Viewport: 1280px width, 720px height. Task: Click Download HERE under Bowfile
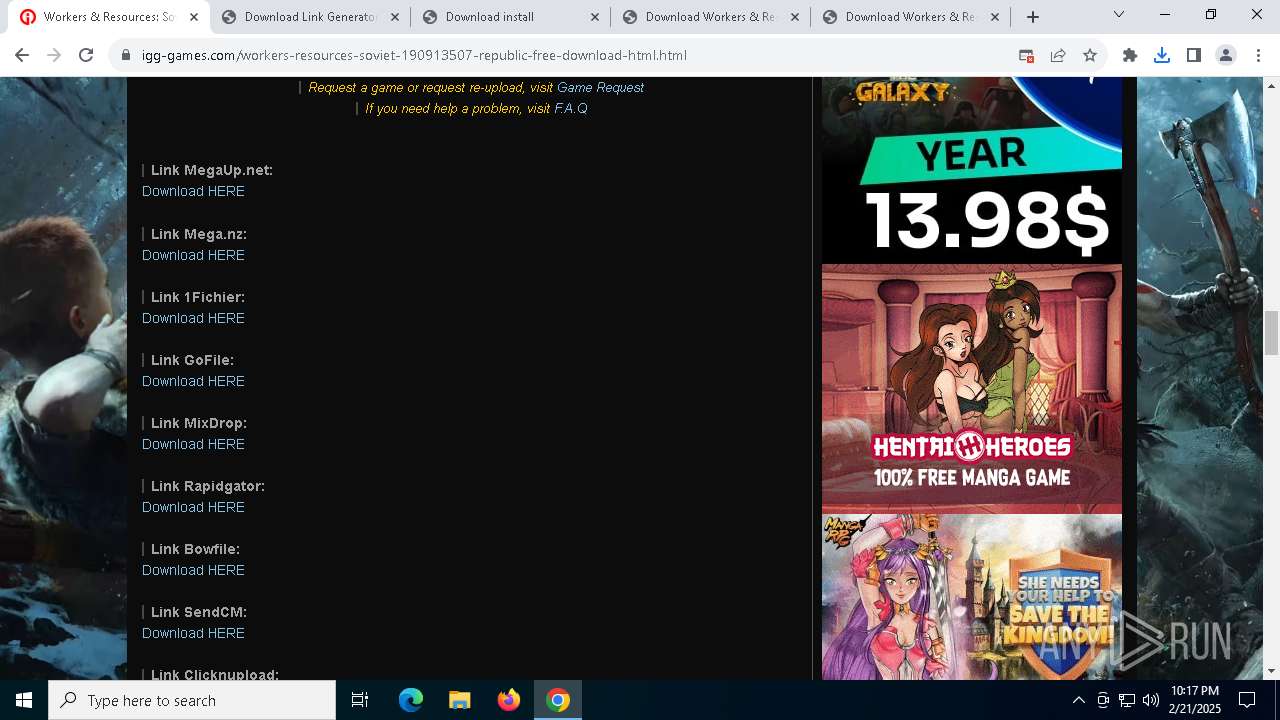click(x=193, y=570)
